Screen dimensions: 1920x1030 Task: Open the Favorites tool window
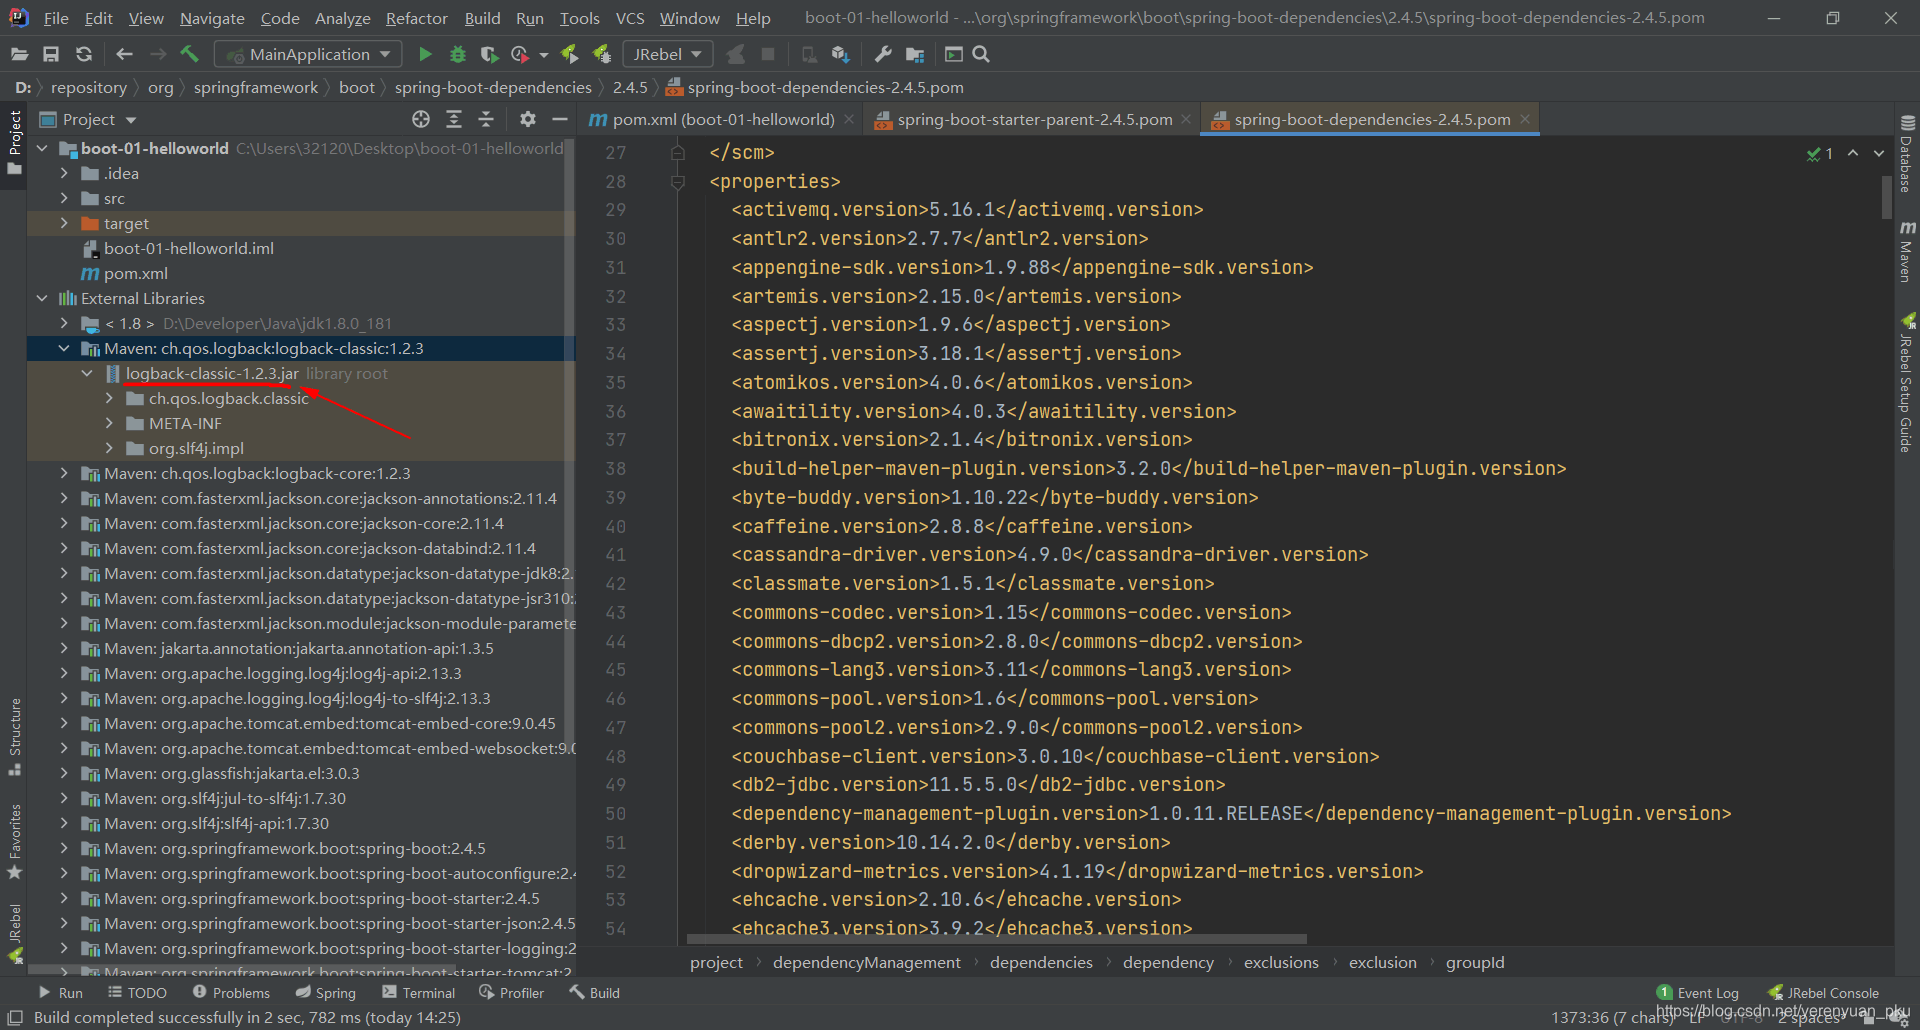(15, 842)
